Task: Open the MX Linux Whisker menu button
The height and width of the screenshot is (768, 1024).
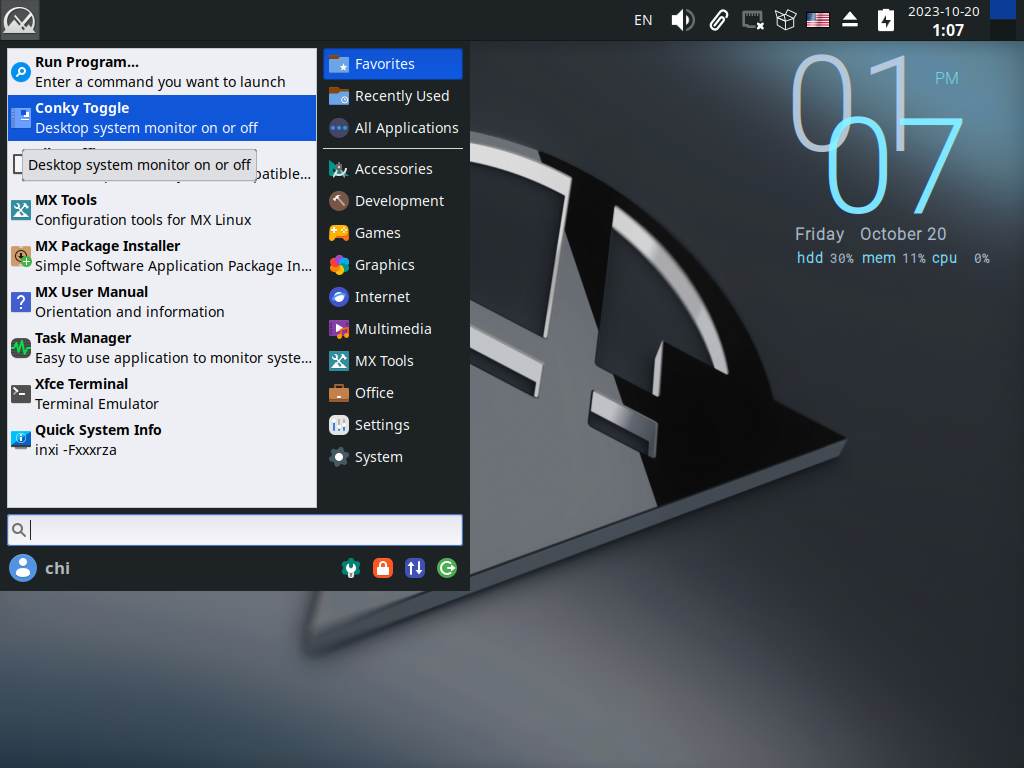Action: tap(19, 20)
